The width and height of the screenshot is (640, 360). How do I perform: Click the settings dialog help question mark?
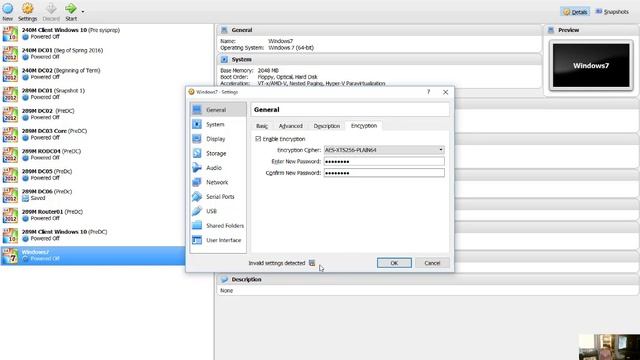(x=429, y=92)
